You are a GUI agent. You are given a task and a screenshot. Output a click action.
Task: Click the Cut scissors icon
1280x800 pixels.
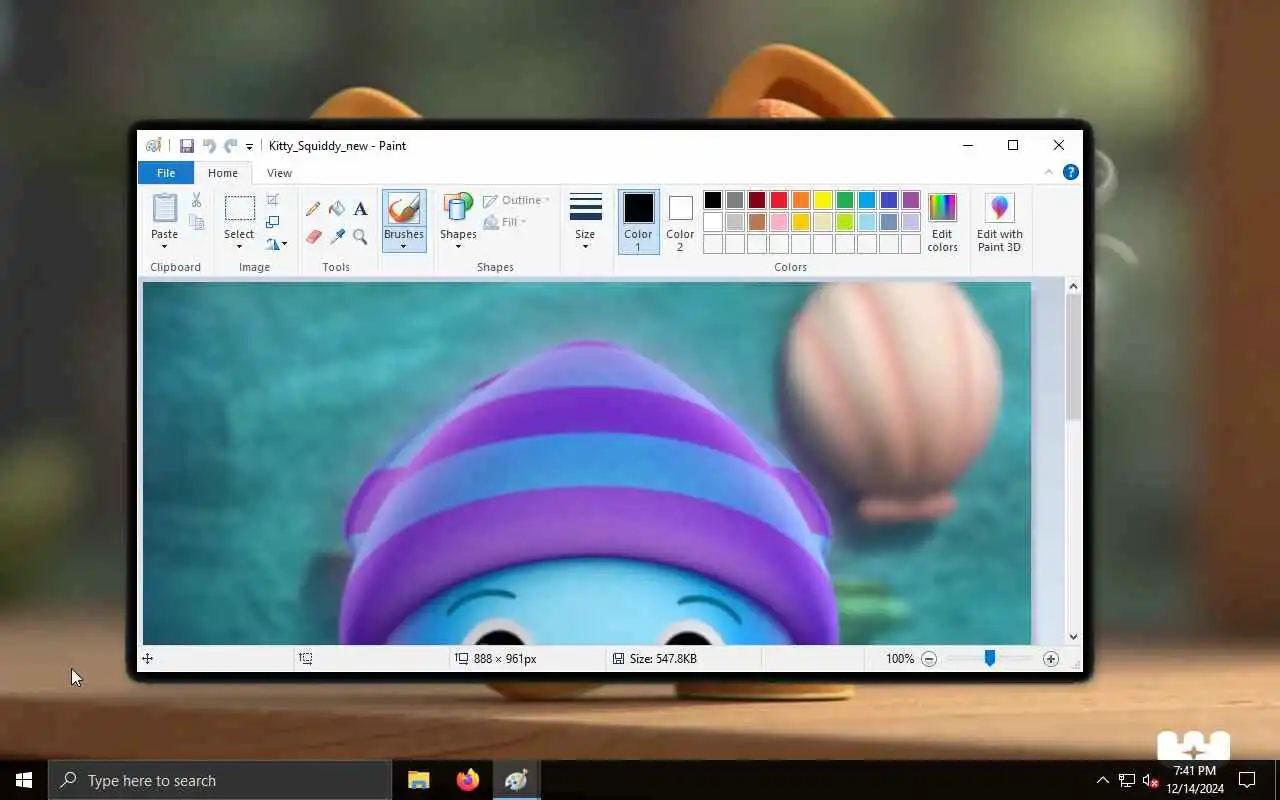tap(197, 200)
